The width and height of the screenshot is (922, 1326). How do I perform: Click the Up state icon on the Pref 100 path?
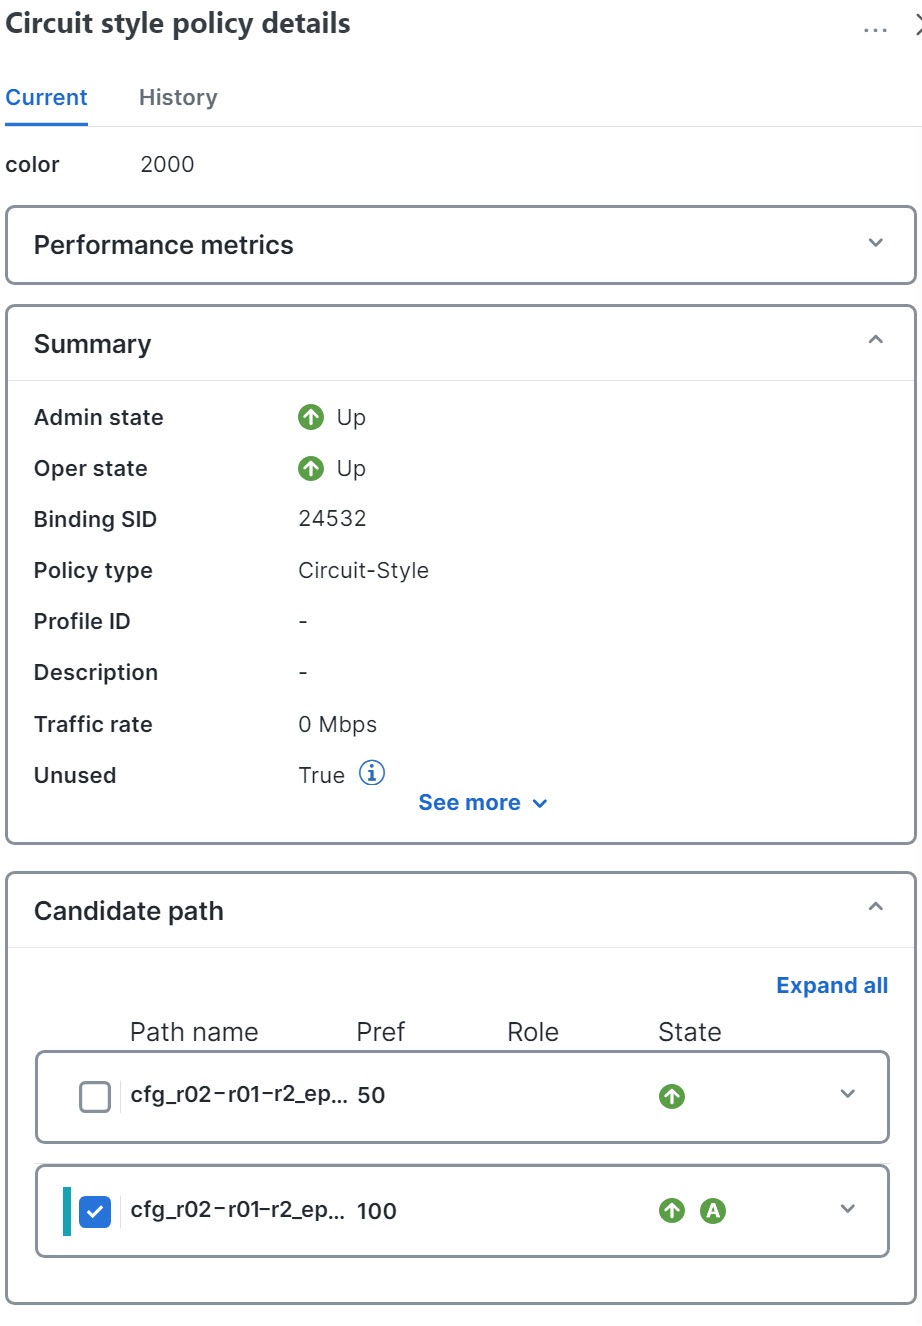coord(670,1211)
